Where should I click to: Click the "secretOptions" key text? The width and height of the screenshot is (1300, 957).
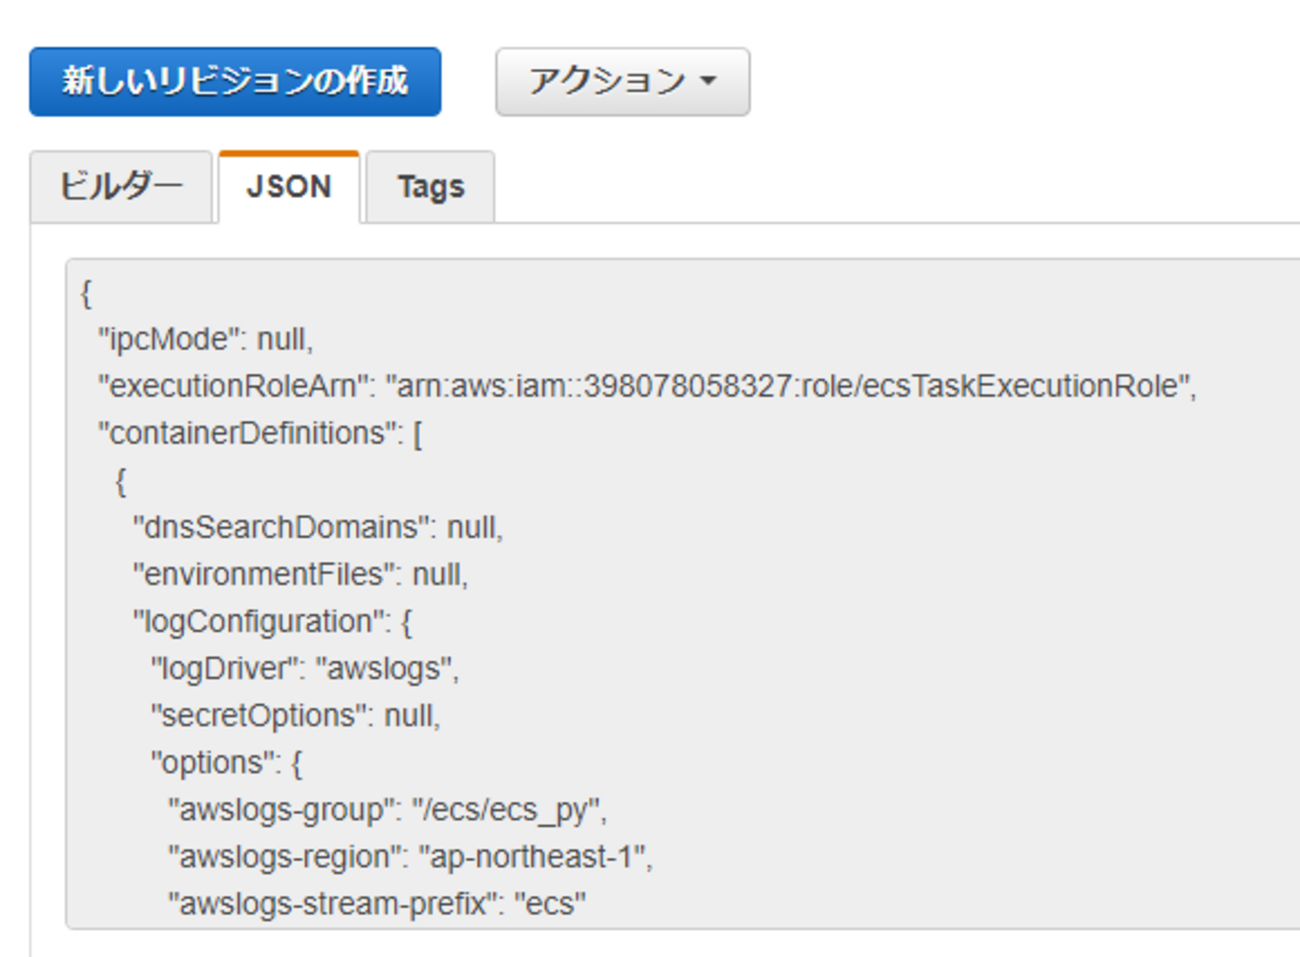coord(258,715)
